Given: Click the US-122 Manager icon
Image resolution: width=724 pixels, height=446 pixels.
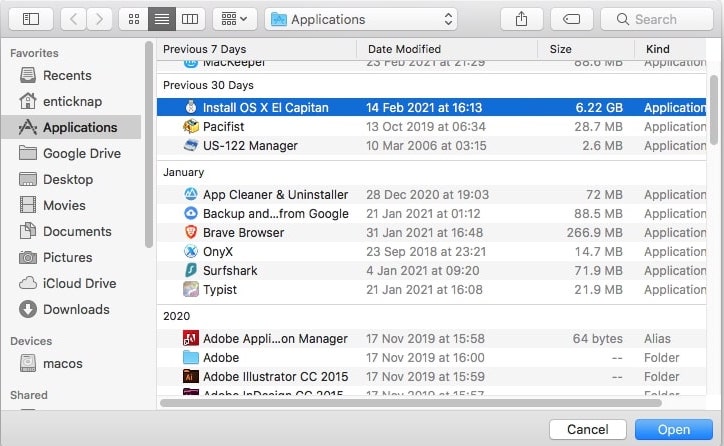Looking at the screenshot, I should [x=191, y=145].
